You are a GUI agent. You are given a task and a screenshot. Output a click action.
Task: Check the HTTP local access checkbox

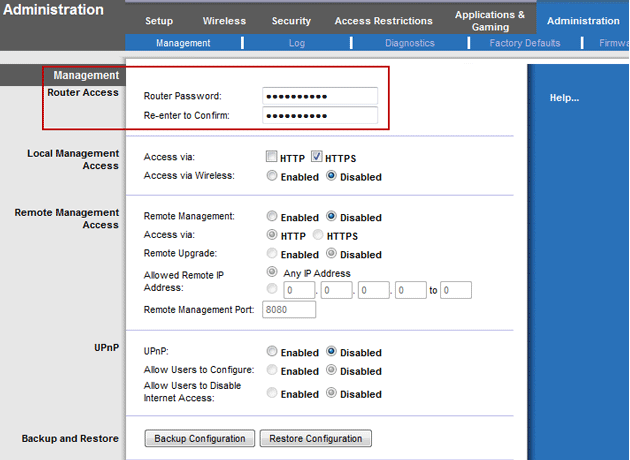tap(272, 158)
